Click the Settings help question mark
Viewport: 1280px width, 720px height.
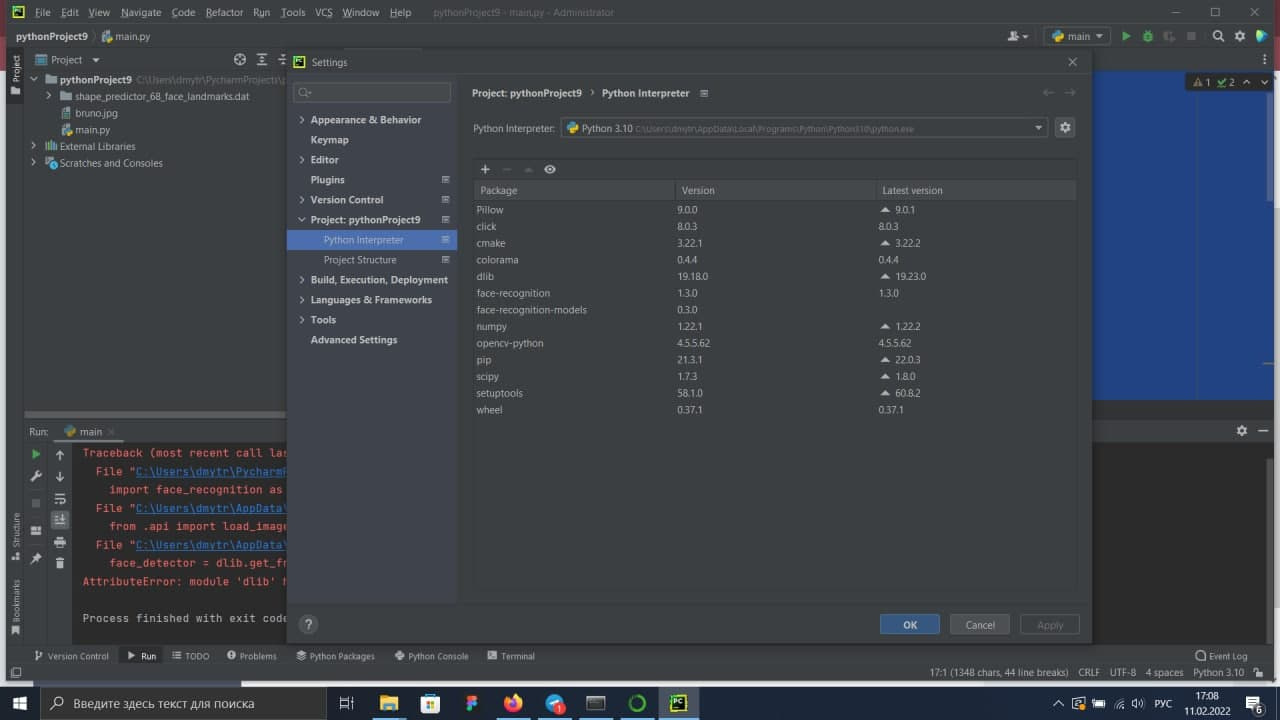tap(308, 624)
